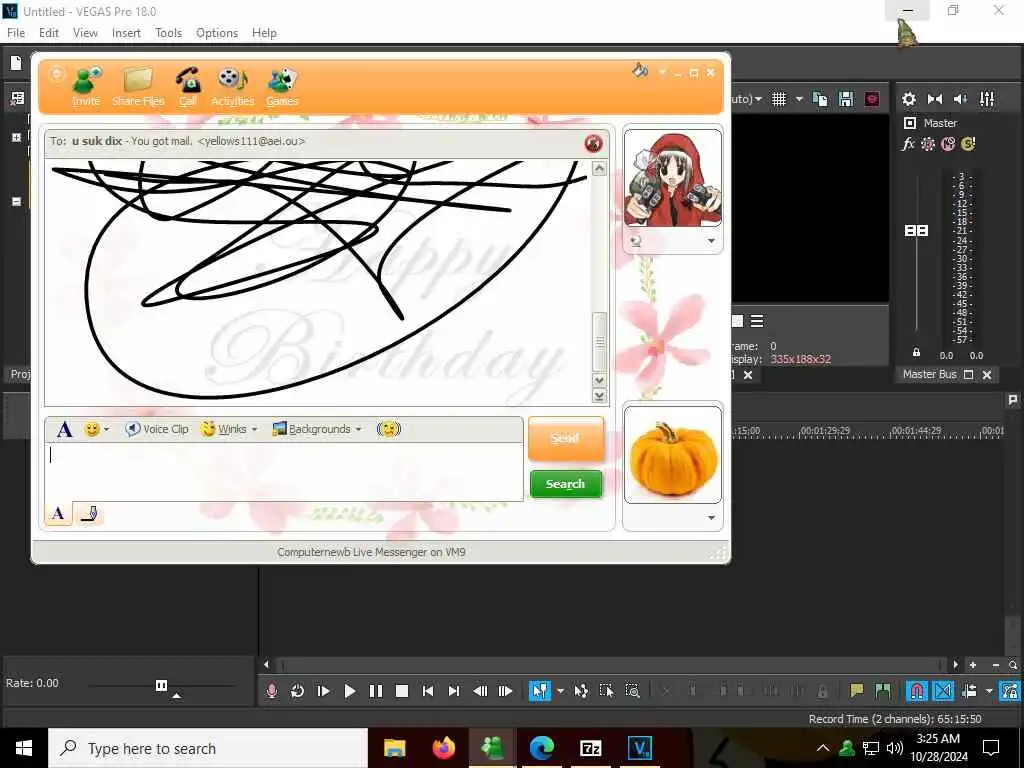Open the Edit menu in VEGAS Pro
Viewport: 1024px width, 768px height.
48,33
